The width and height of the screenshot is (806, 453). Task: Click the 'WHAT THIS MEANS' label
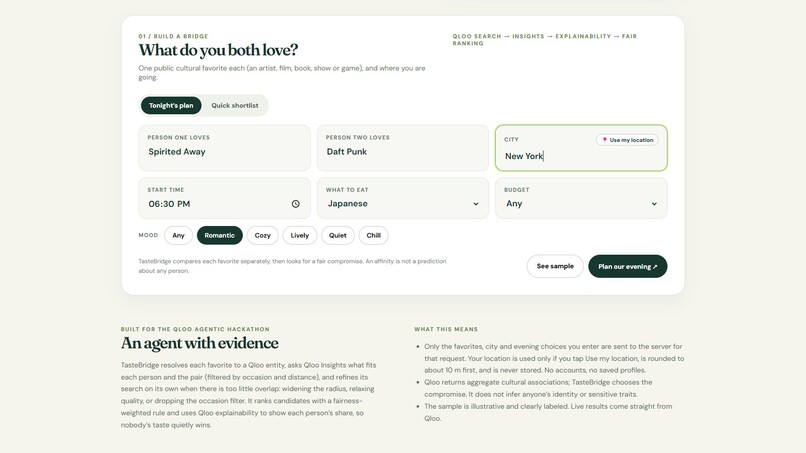coord(446,329)
